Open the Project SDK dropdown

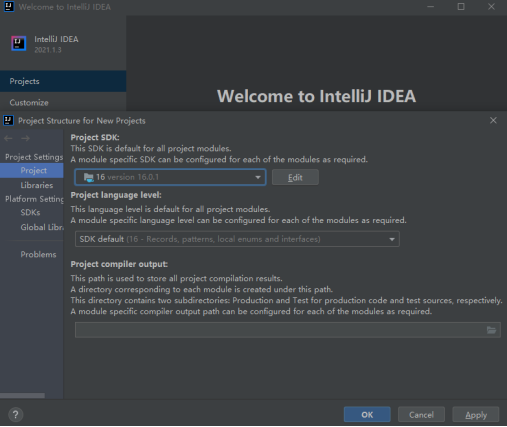pyautogui.click(x=170, y=177)
